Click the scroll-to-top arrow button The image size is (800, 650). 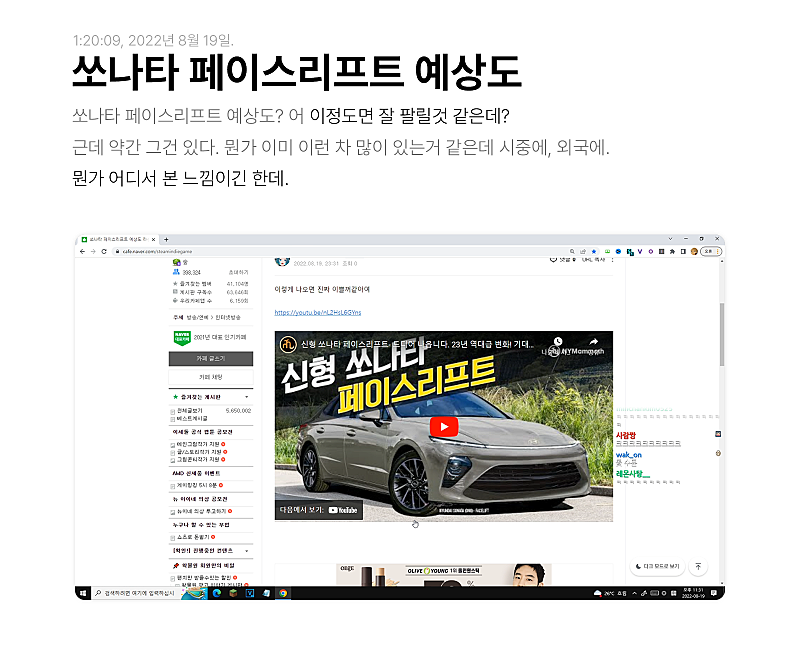click(698, 566)
